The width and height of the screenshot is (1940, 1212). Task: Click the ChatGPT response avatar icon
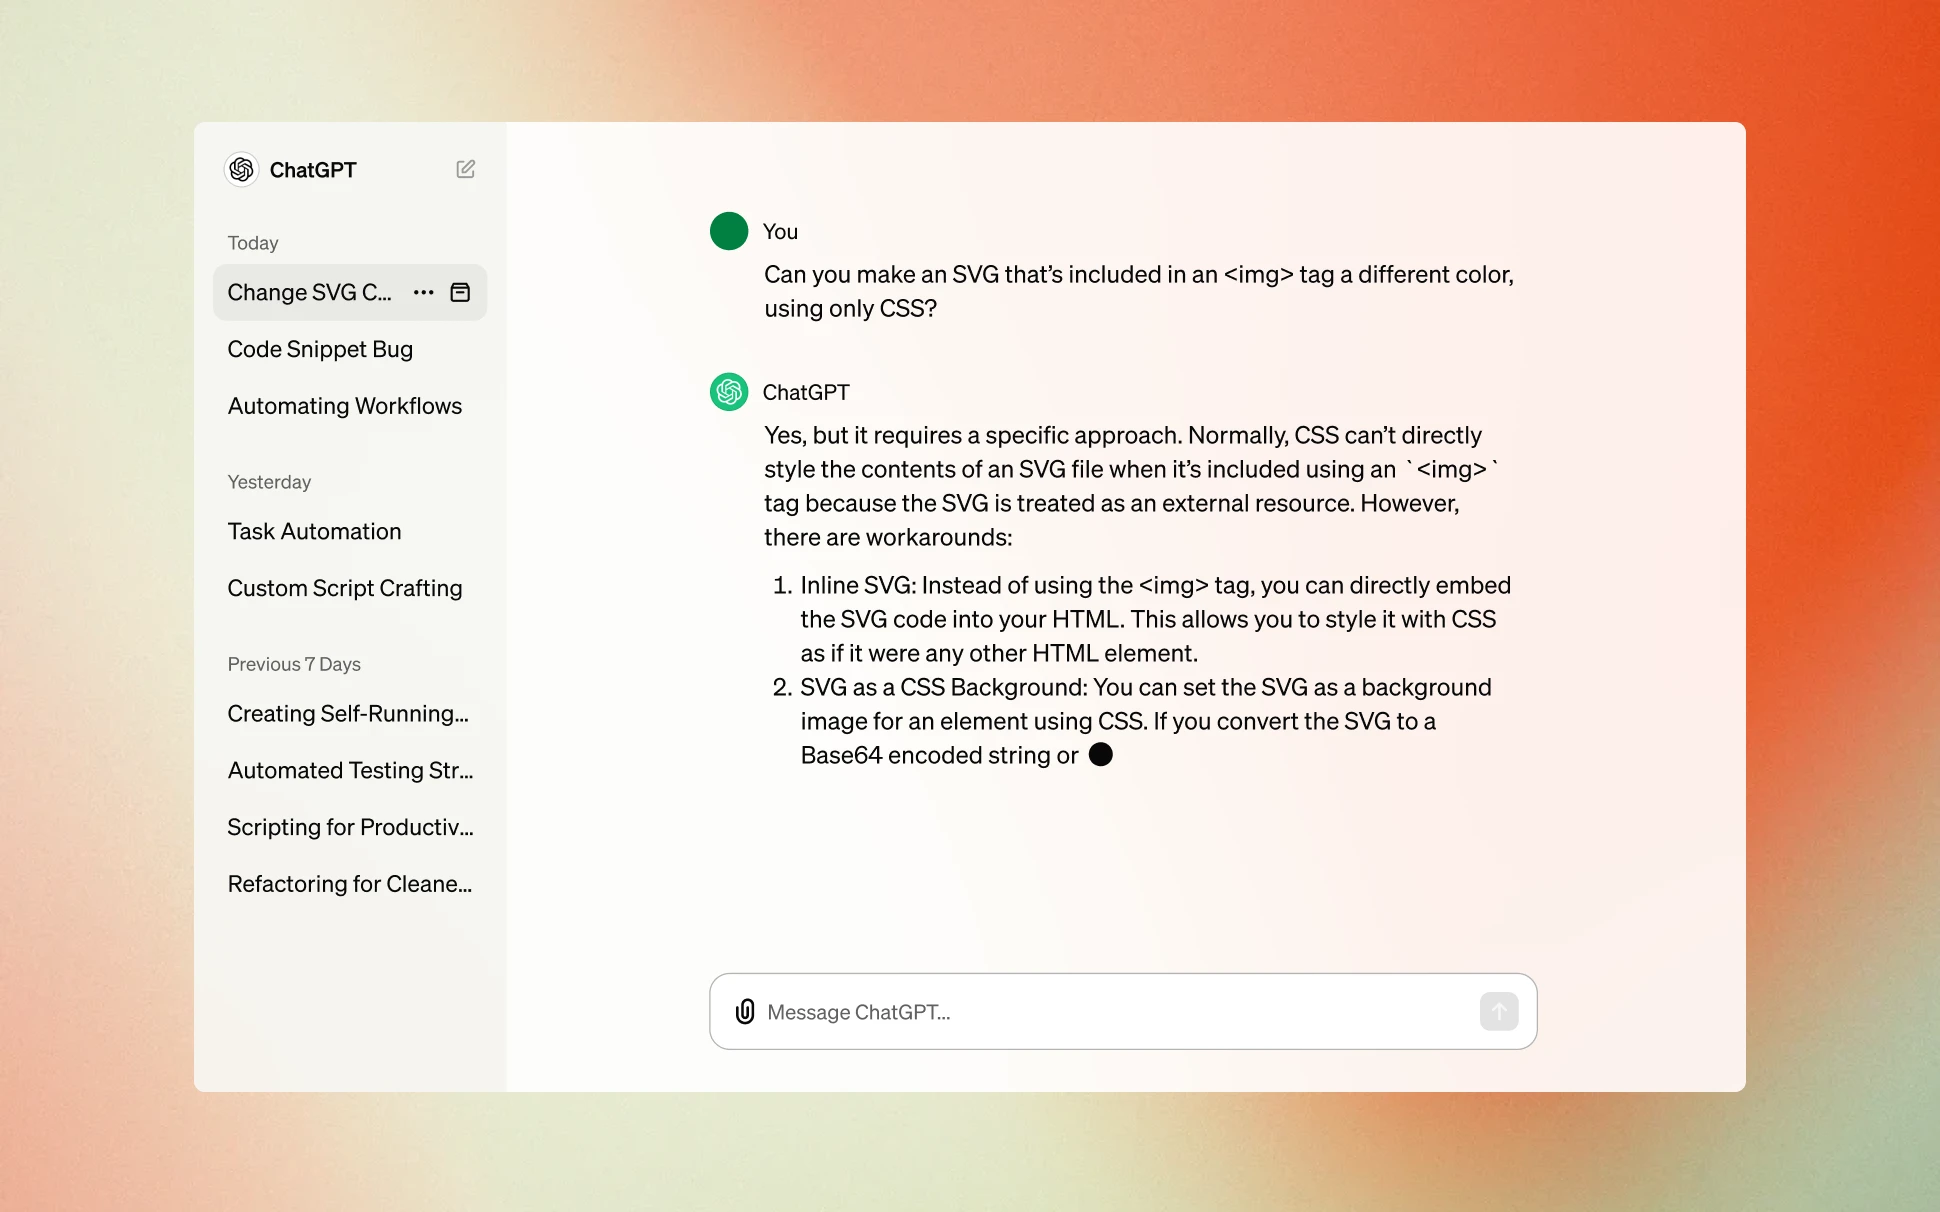click(x=729, y=392)
